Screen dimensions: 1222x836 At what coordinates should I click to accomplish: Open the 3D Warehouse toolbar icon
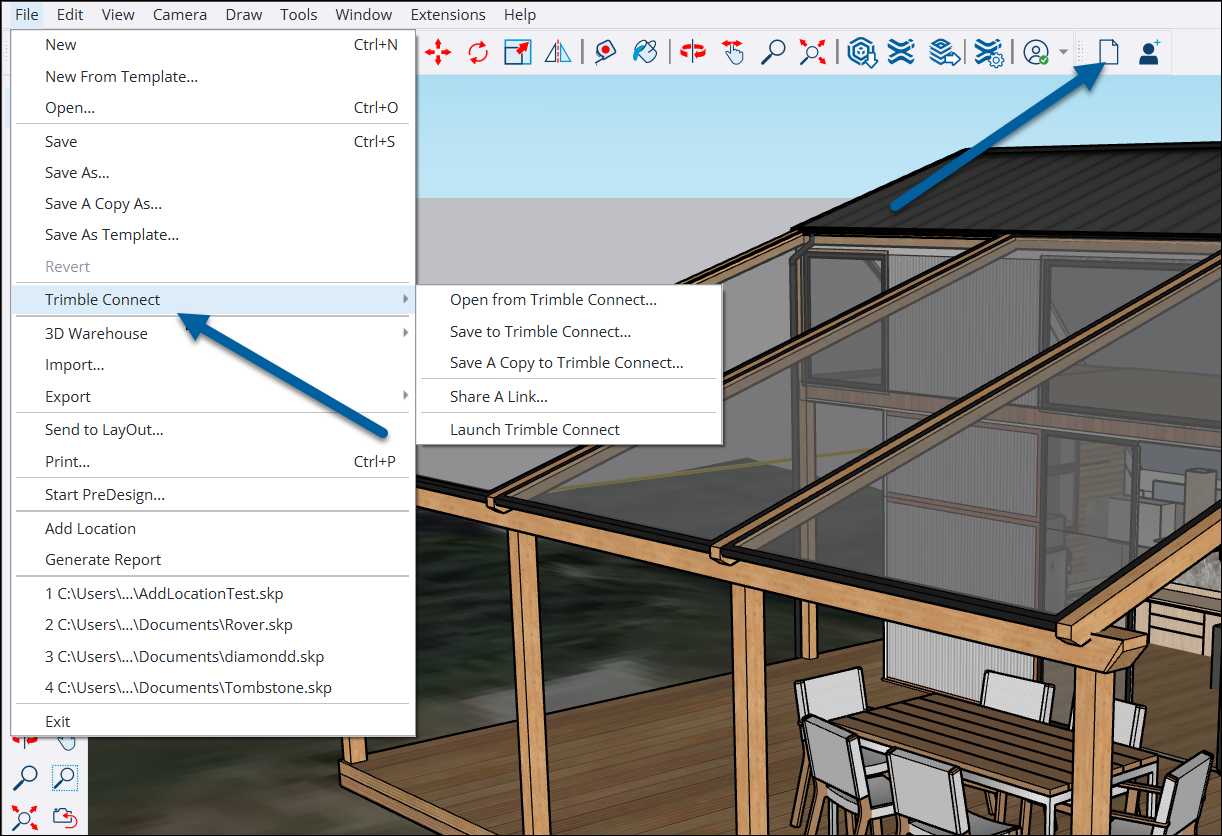(862, 53)
